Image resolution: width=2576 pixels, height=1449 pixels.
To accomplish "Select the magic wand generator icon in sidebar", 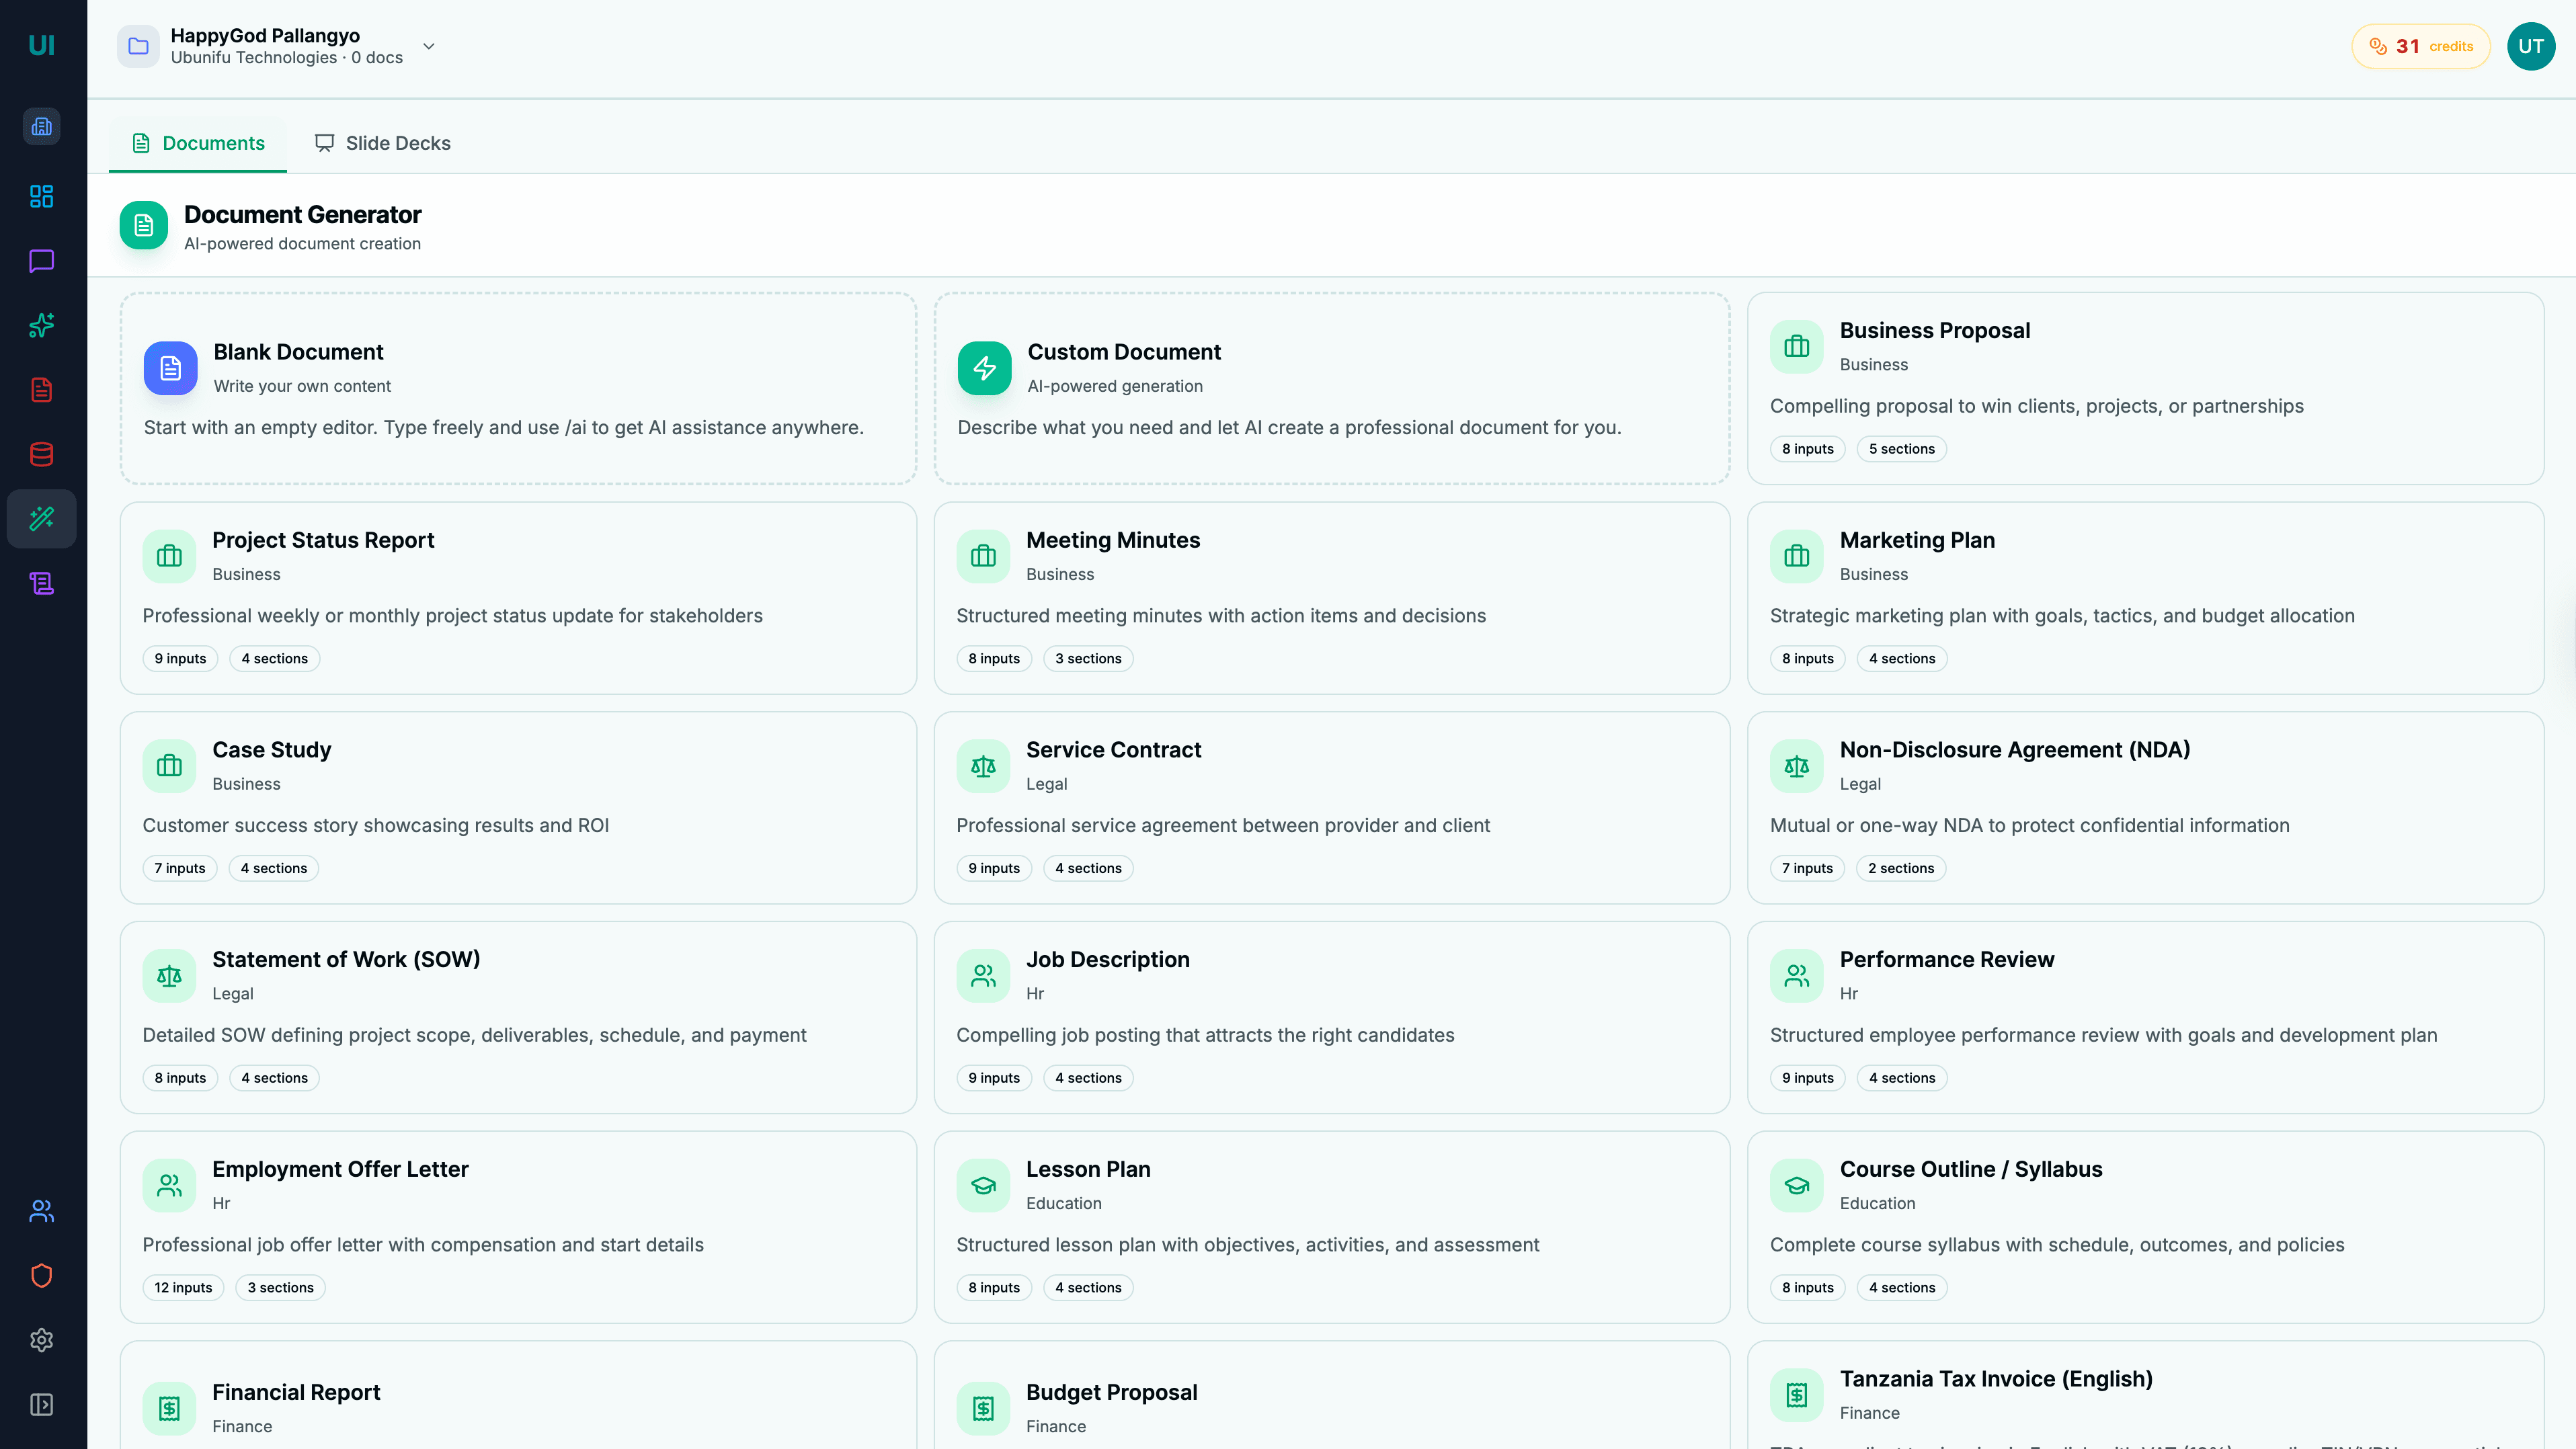I will (42, 519).
